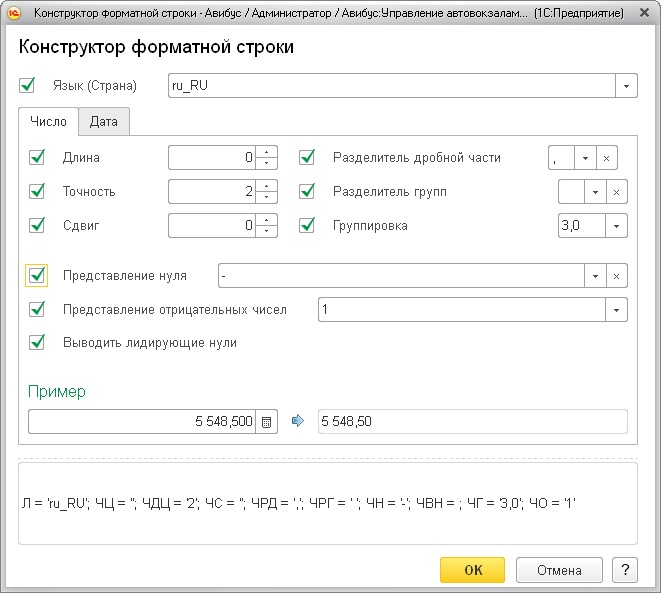Screen dimensions: 661x593
Task: Confirm with the OK button
Action: tap(473, 570)
